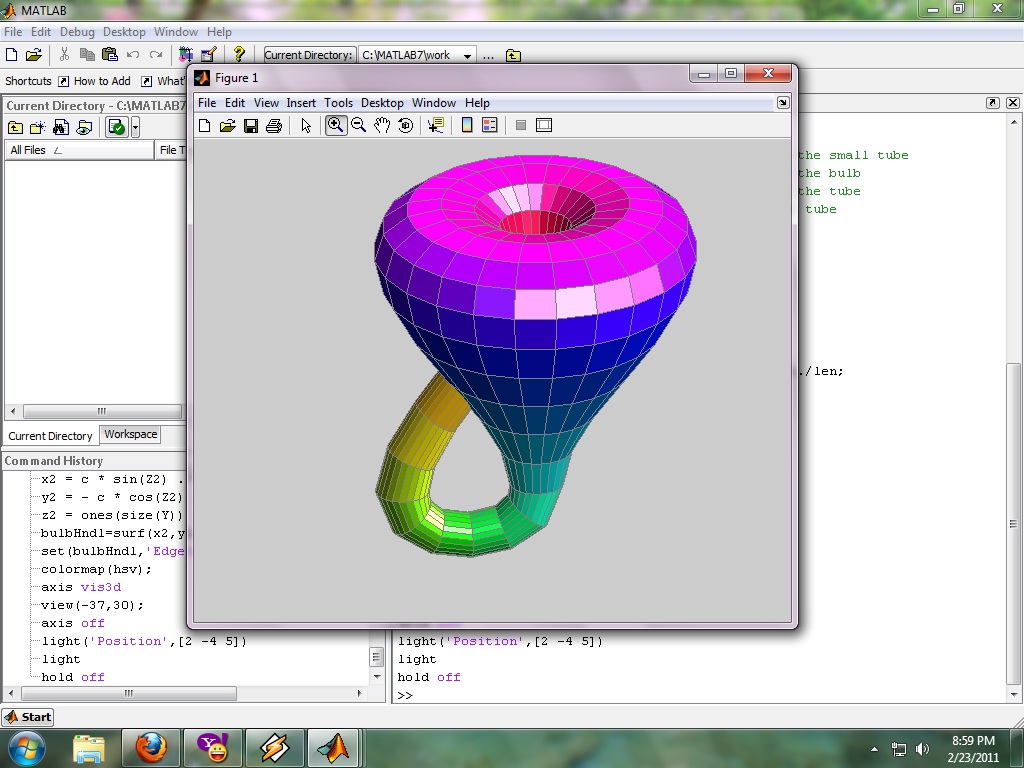Enable Zoom Out mode
The width and height of the screenshot is (1024, 768).
[359, 125]
